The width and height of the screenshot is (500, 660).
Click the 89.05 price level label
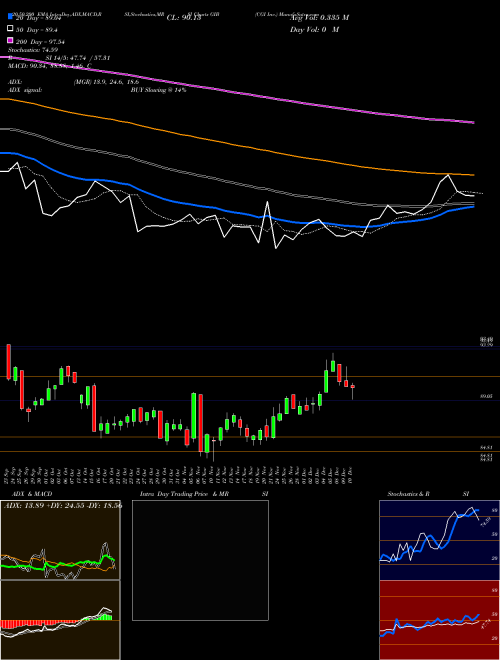[x=486, y=397]
